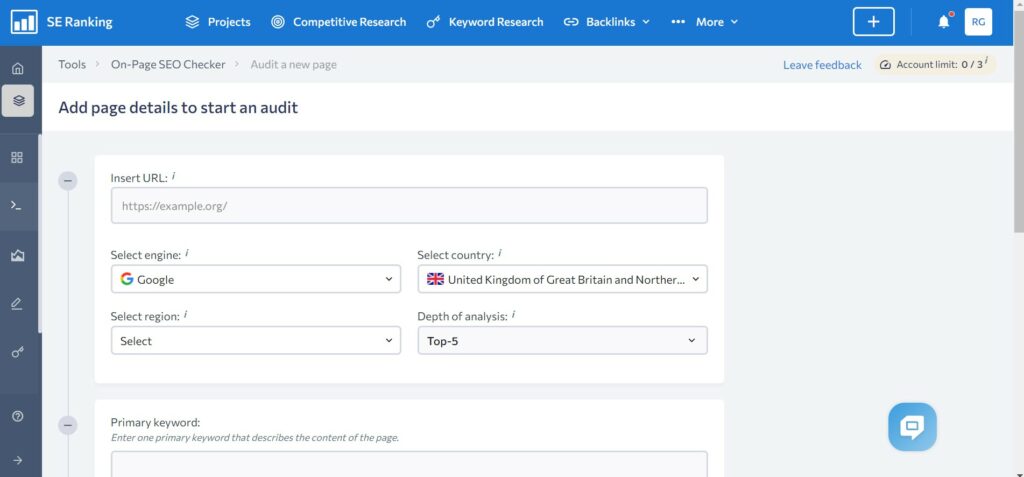Open the Select country dropdown
The image size is (1024, 477).
click(x=562, y=279)
